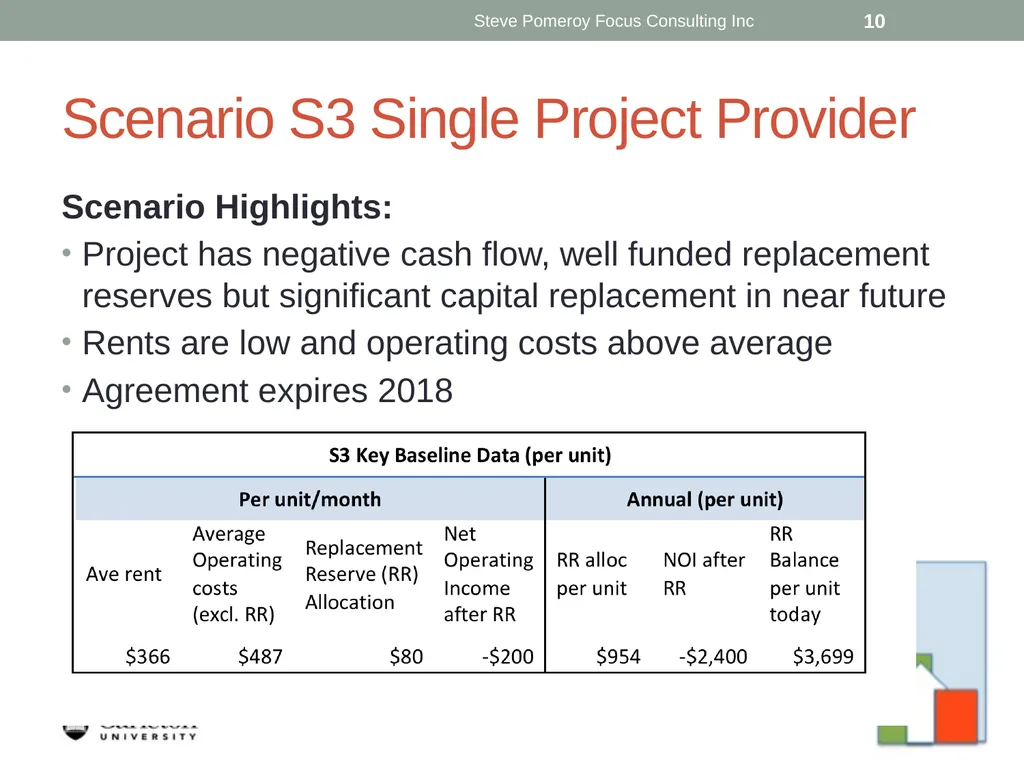Click the university logo at bottom left
The height and width of the screenshot is (768, 1024).
pos(129,733)
